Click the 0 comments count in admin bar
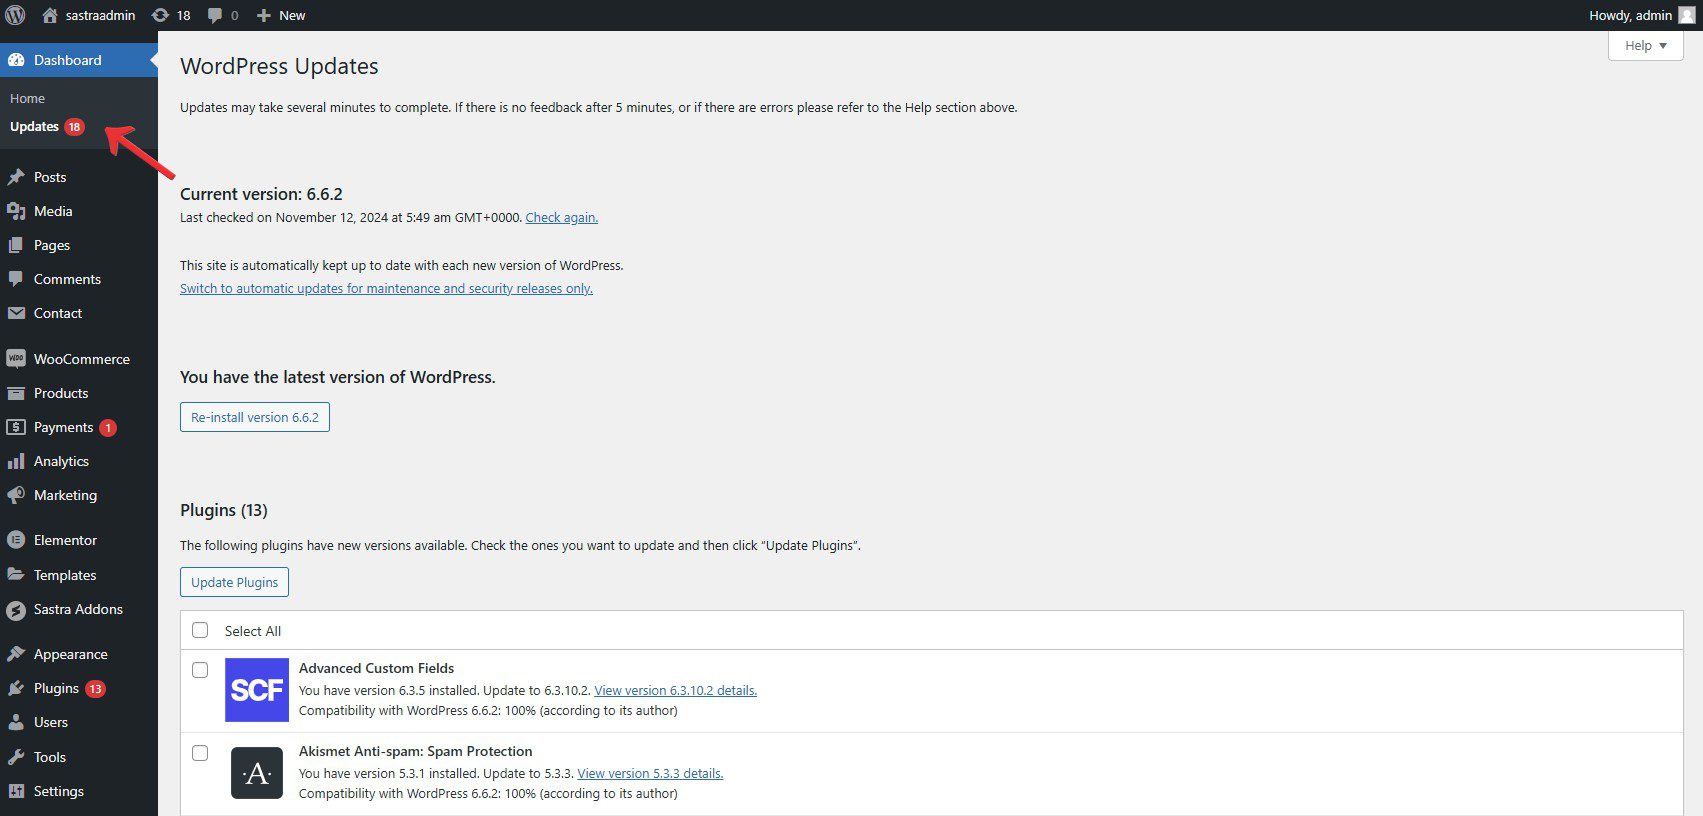Image resolution: width=1703 pixels, height=816 pixels. point(235,15)
